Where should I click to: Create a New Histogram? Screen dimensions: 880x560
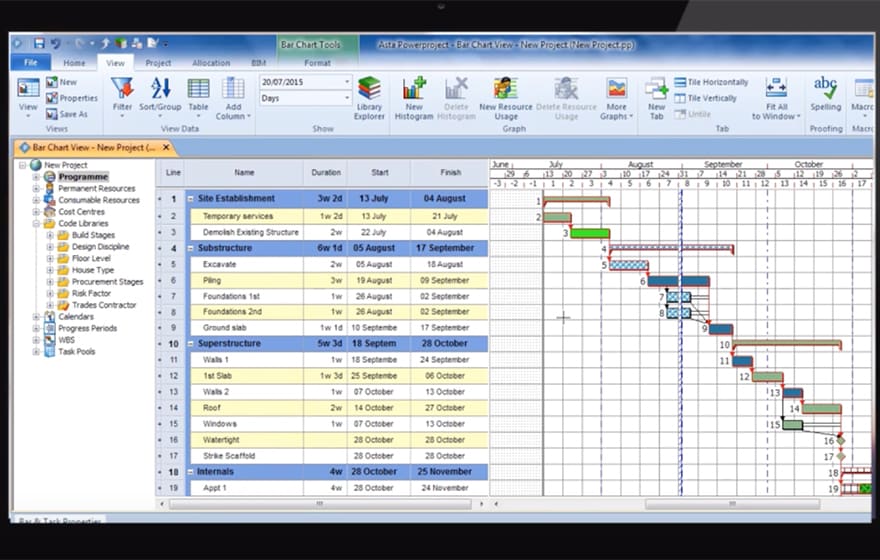tap(414, 98)
